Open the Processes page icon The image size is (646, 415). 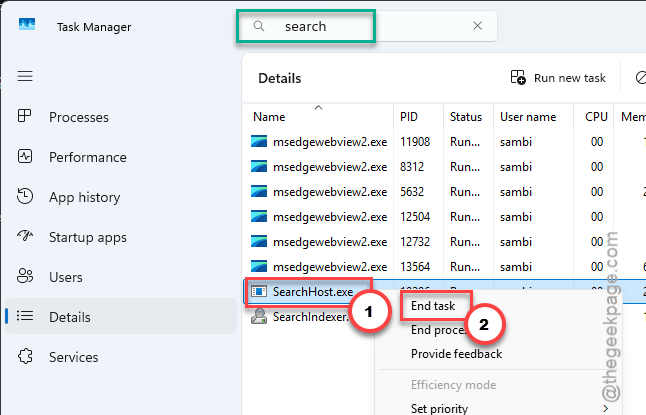[x=24, y=116]
